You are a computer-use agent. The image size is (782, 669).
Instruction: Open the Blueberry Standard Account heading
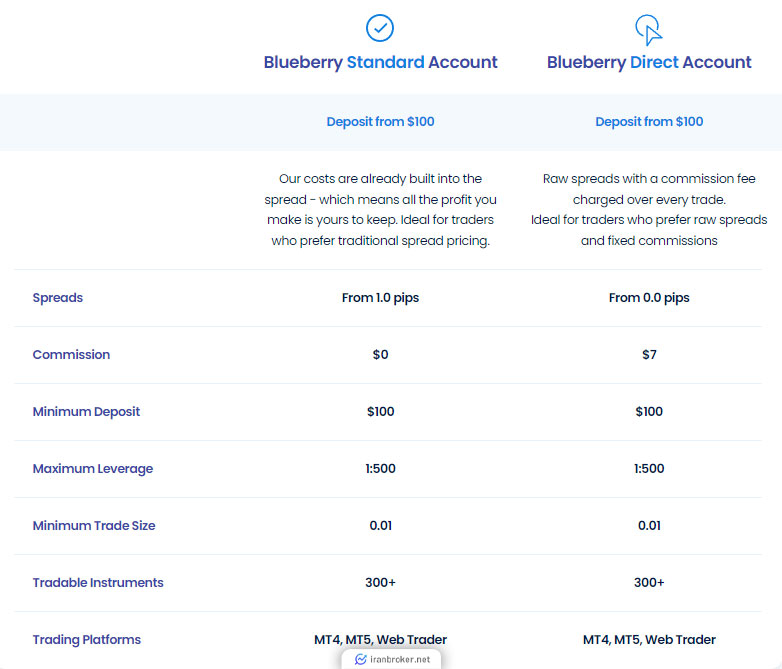[381, 62]
